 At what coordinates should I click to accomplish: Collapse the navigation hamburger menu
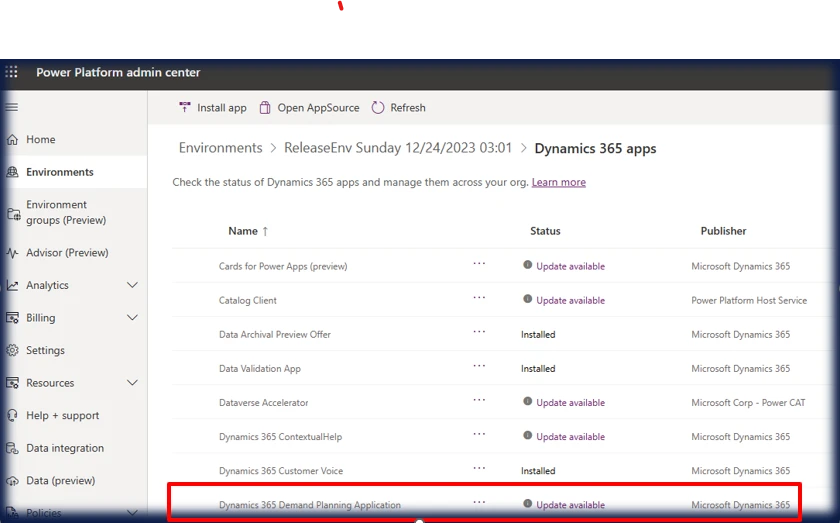coord(11,107)
